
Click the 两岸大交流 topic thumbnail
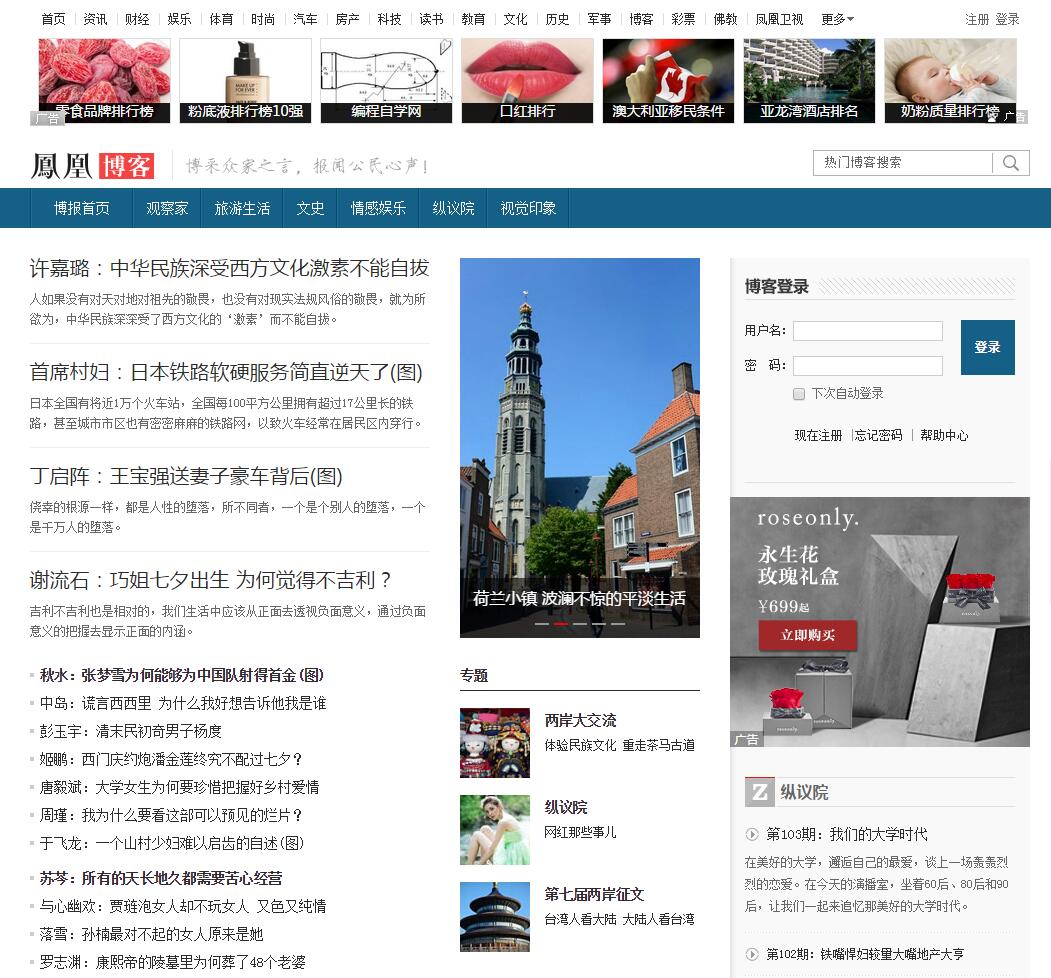point(495,743)
